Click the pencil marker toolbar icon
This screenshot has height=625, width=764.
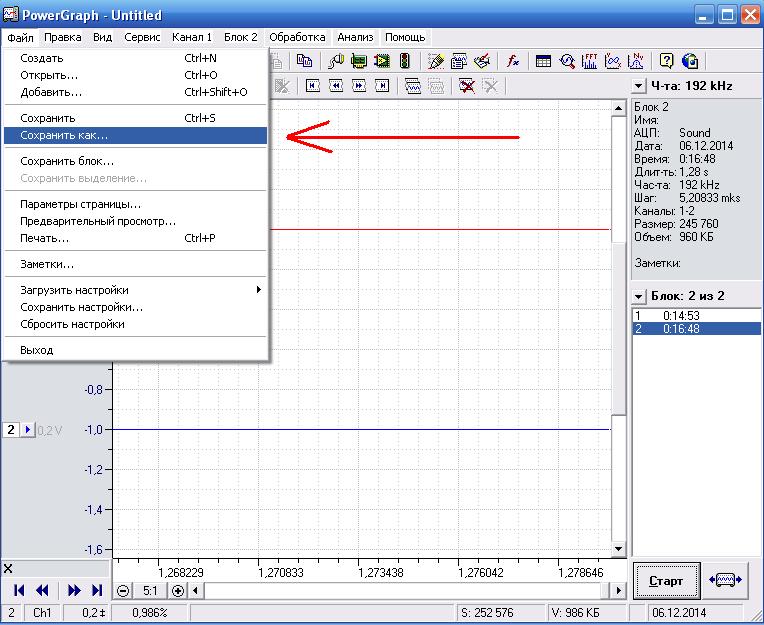pyautogui.click(x=436, y=61)
